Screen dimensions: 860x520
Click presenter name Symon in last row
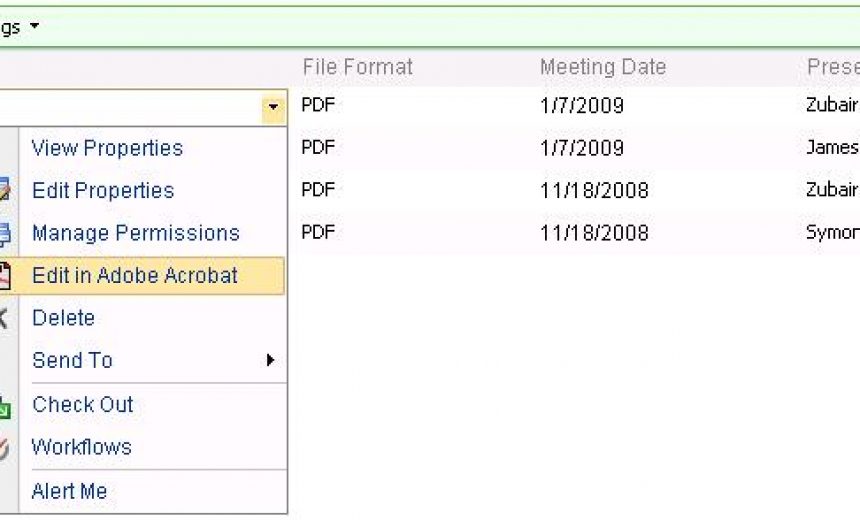[832, 233]
